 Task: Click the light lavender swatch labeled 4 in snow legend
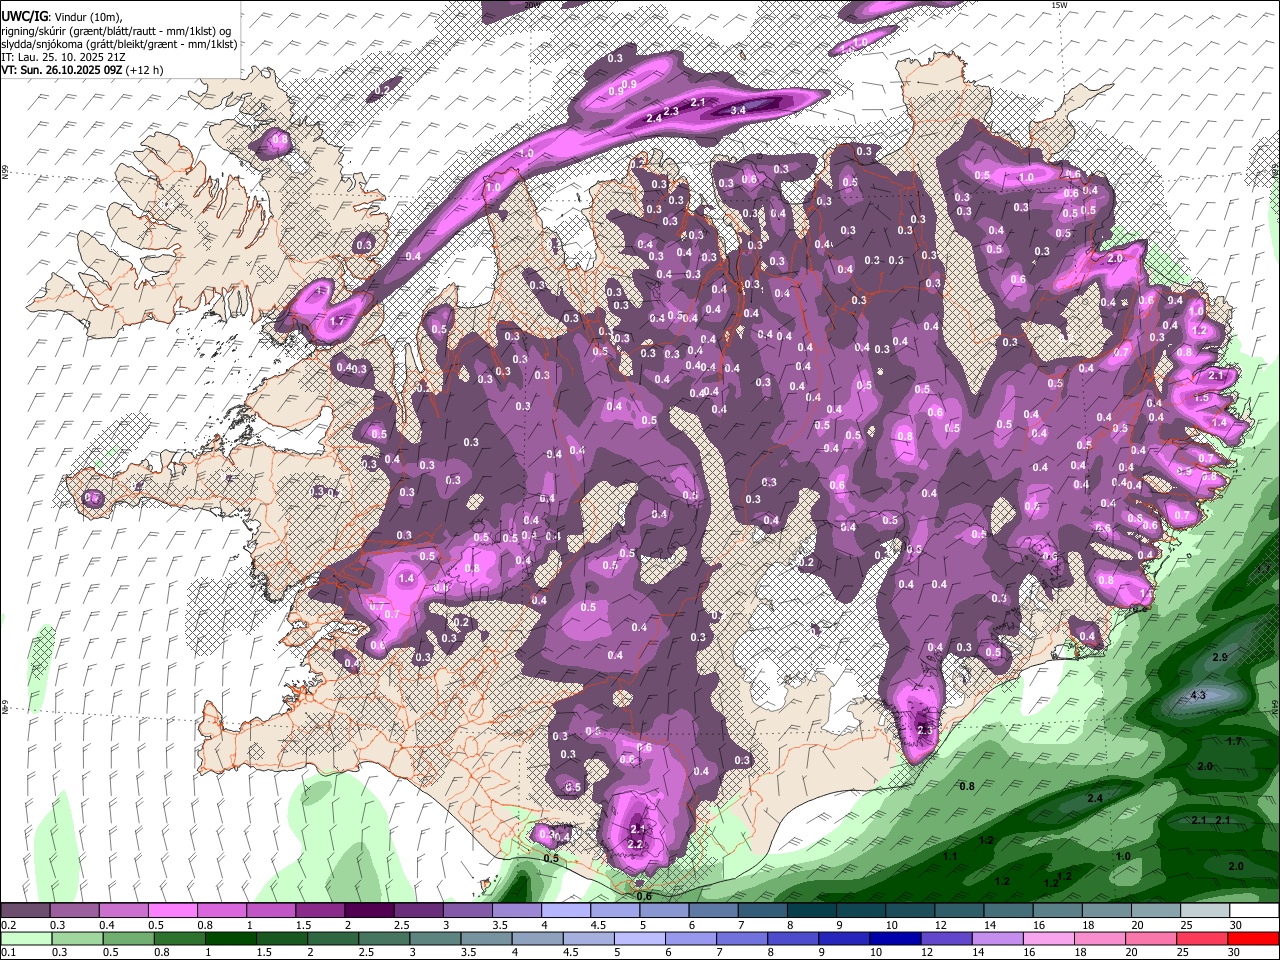pos(566,911)
